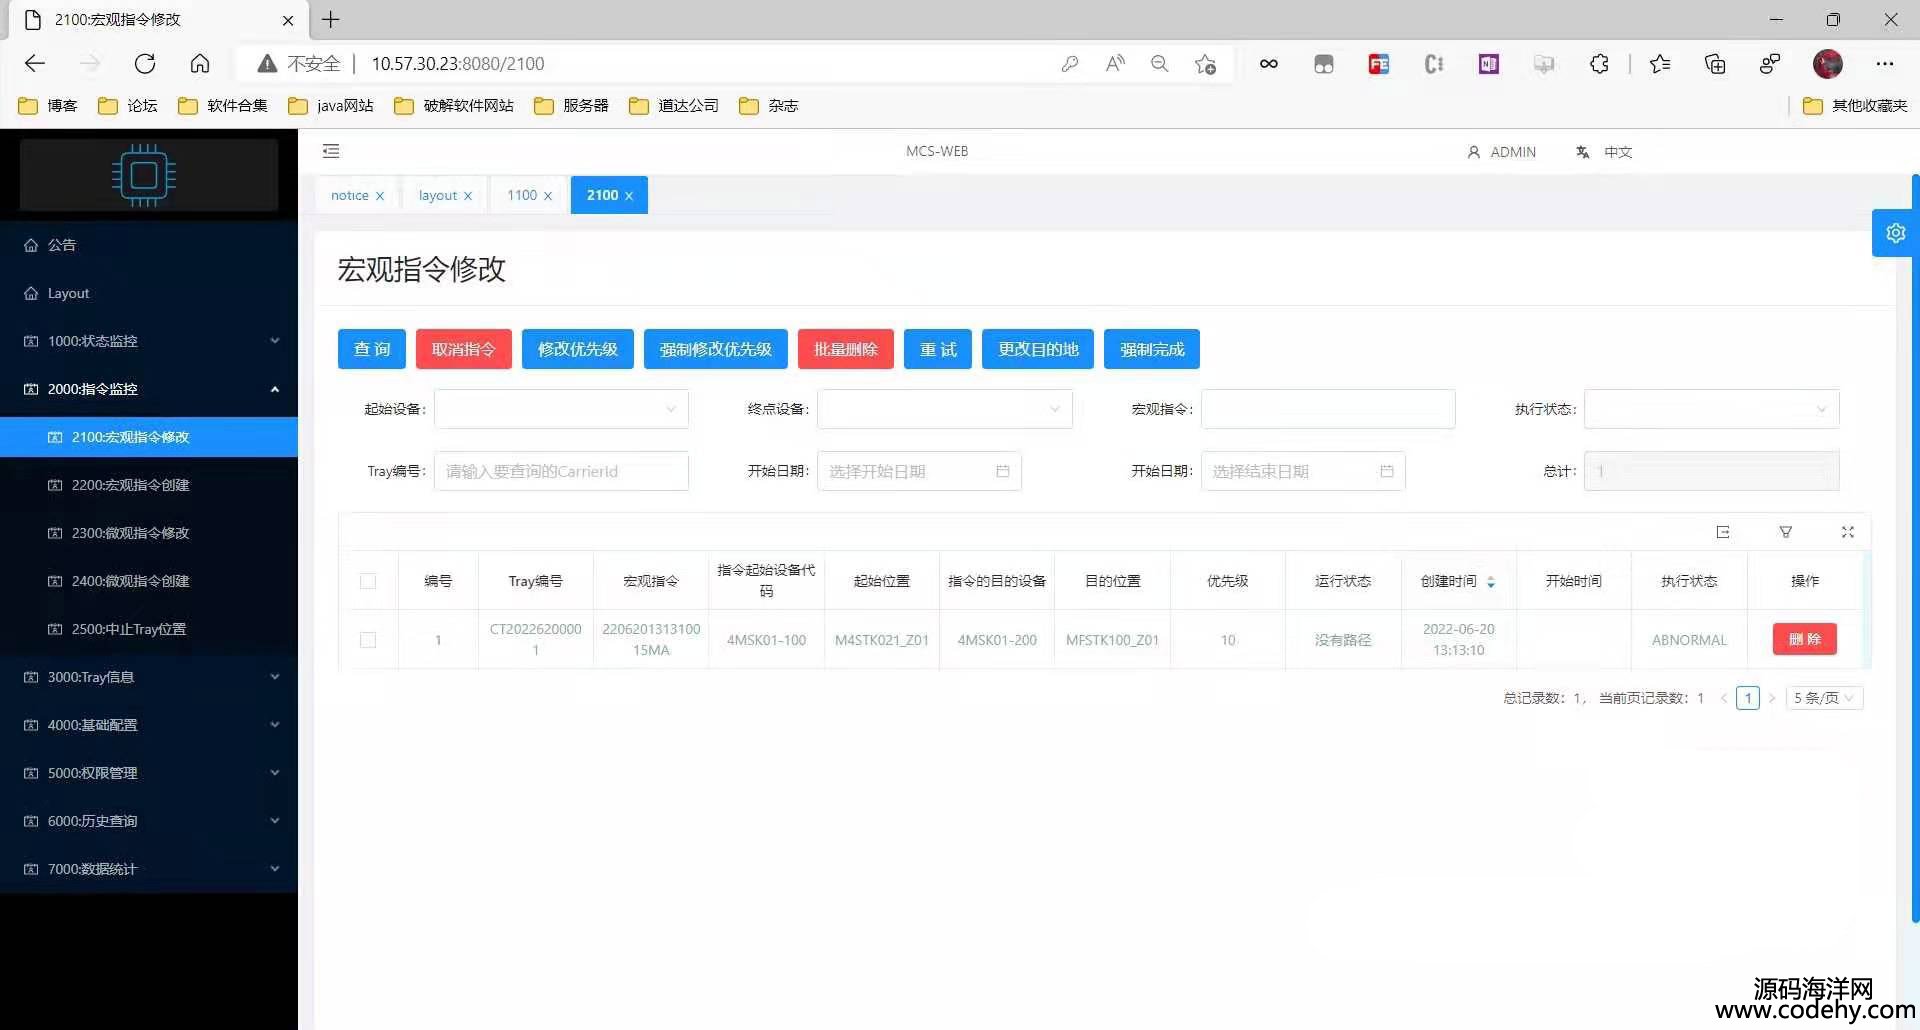
Task: Expand 1000:状态监控 menu
Action: click(149, 341)
